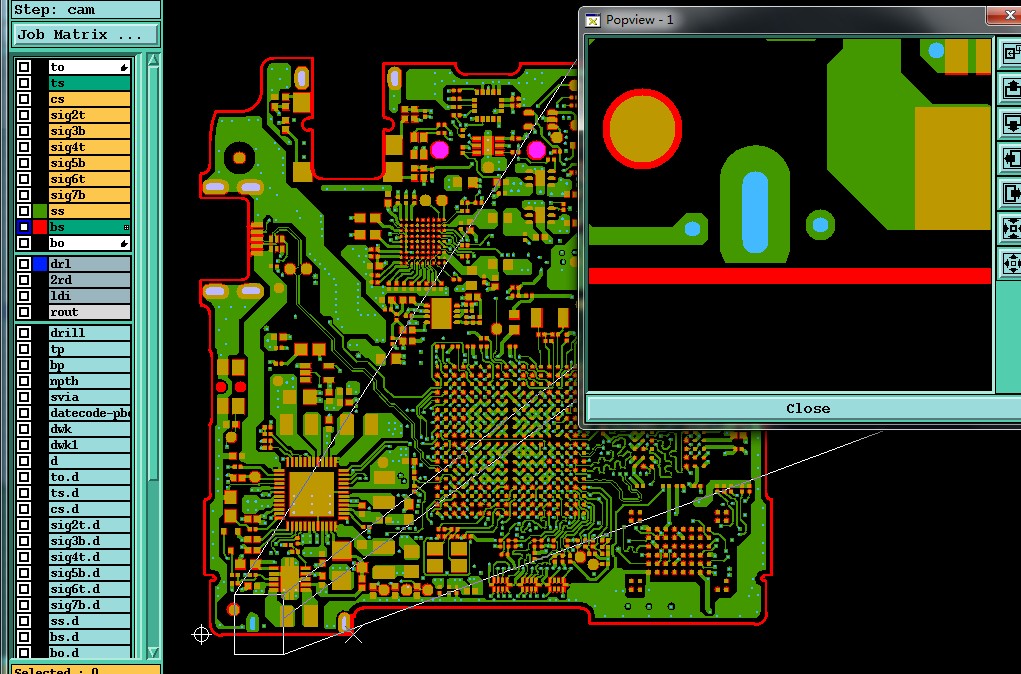Check the box beside layer 'npth'

coord(24,381)
